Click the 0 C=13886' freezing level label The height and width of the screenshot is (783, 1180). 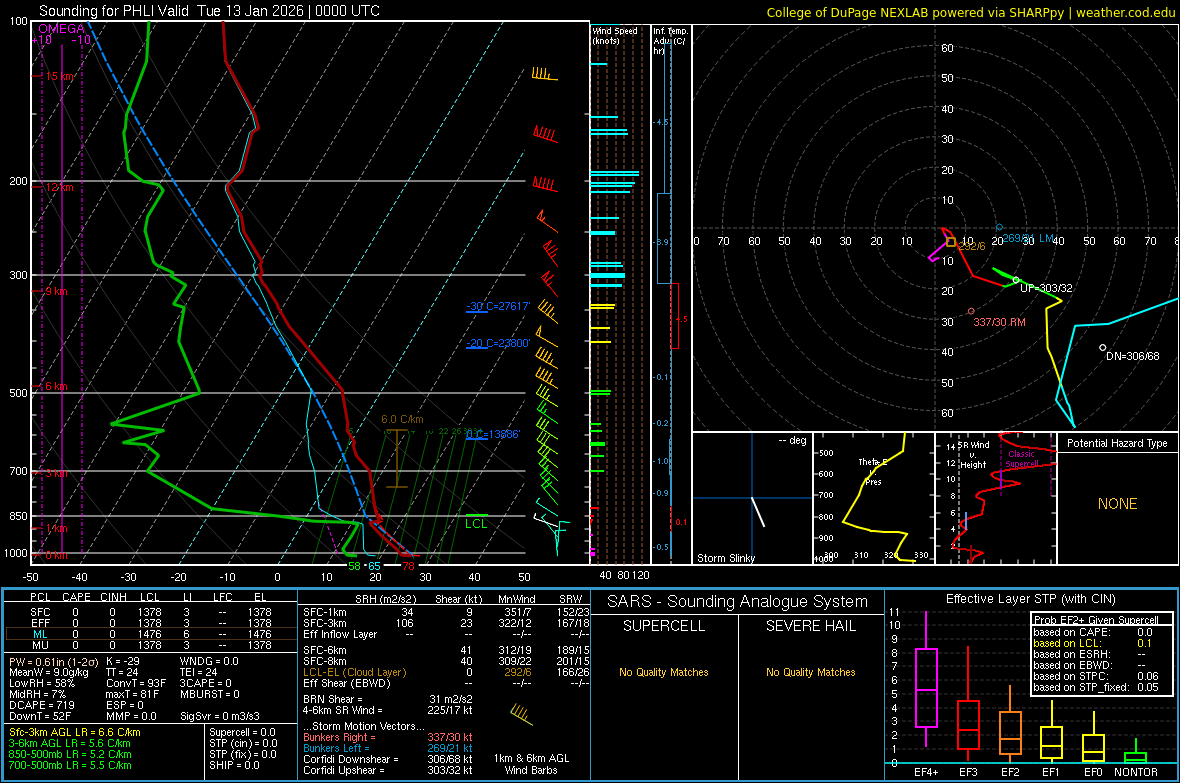click(493, 434)
